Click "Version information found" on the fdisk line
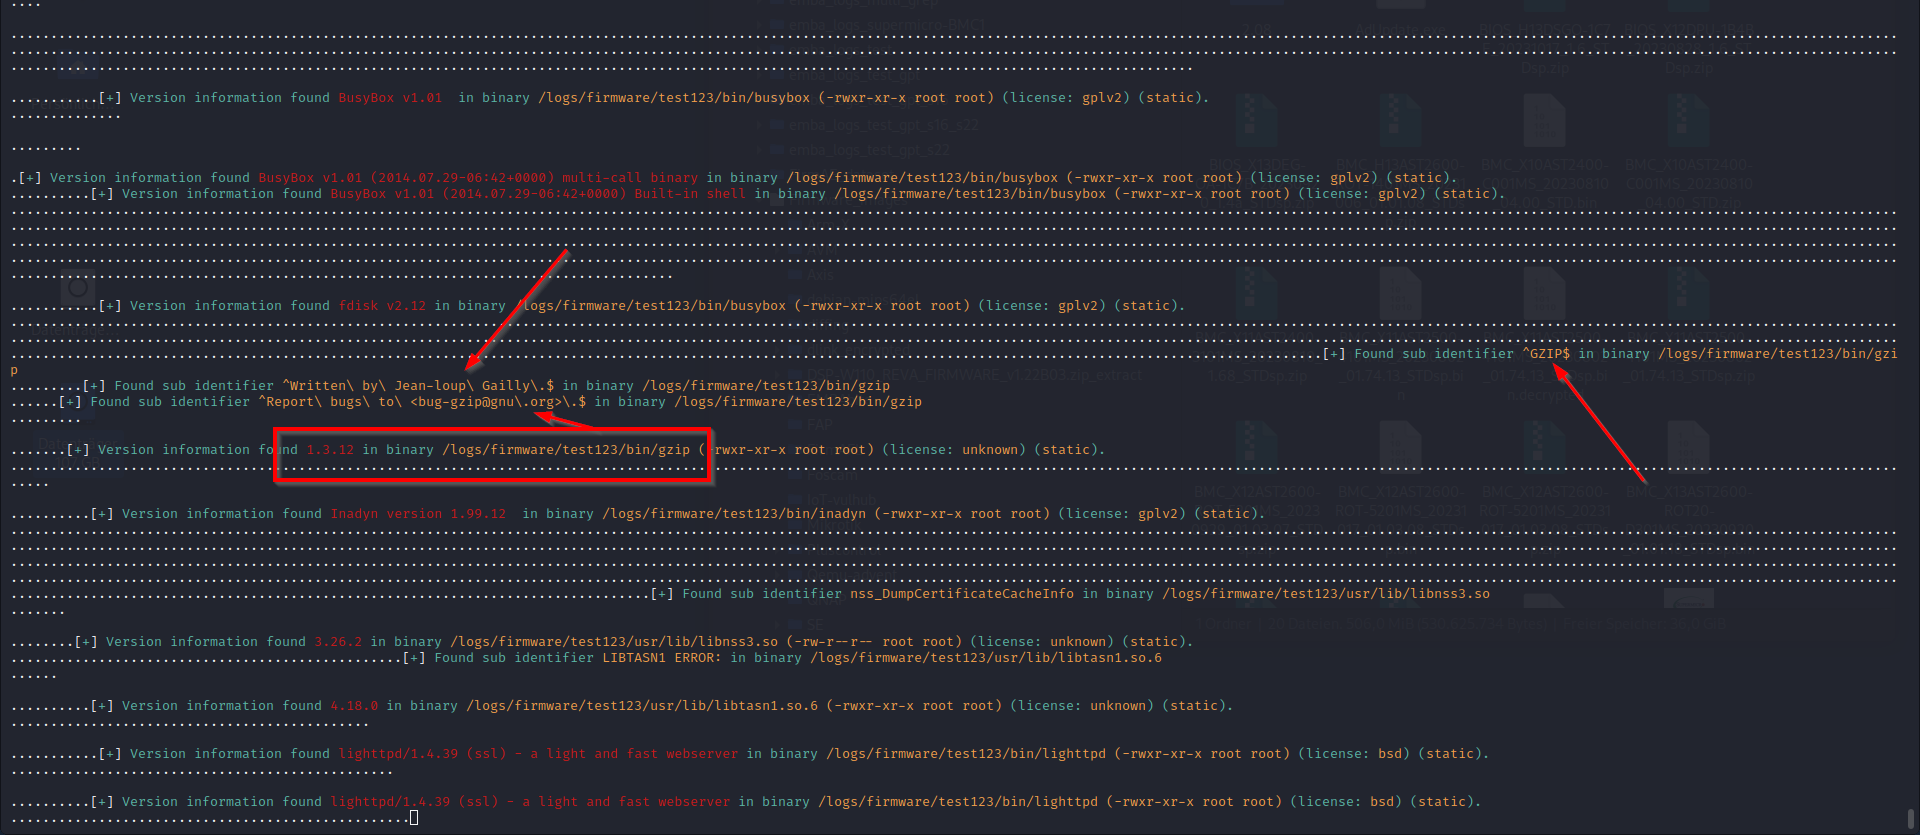 [230, 306]
